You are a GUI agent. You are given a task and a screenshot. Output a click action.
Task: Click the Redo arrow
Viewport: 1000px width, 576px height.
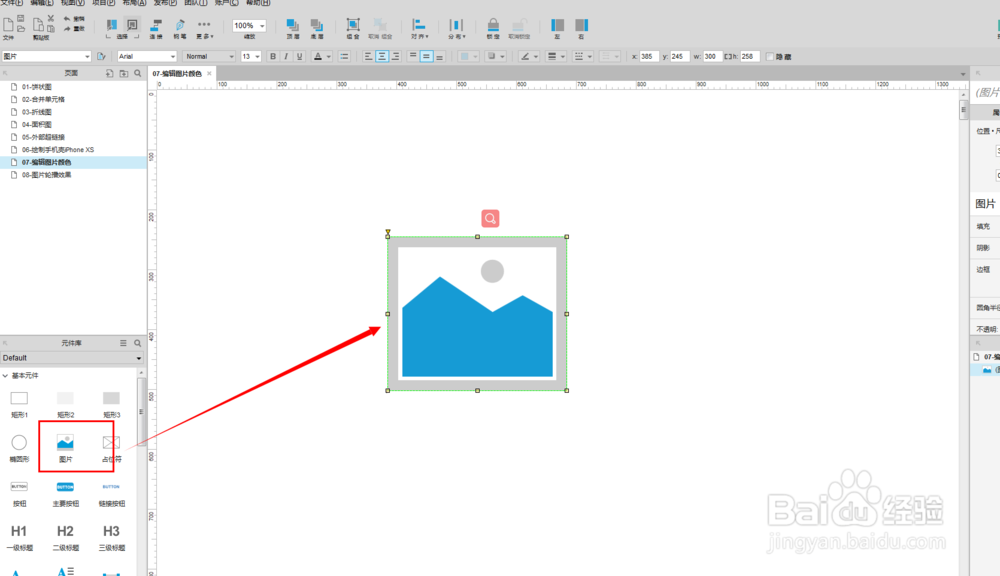[x=66, y=29]
